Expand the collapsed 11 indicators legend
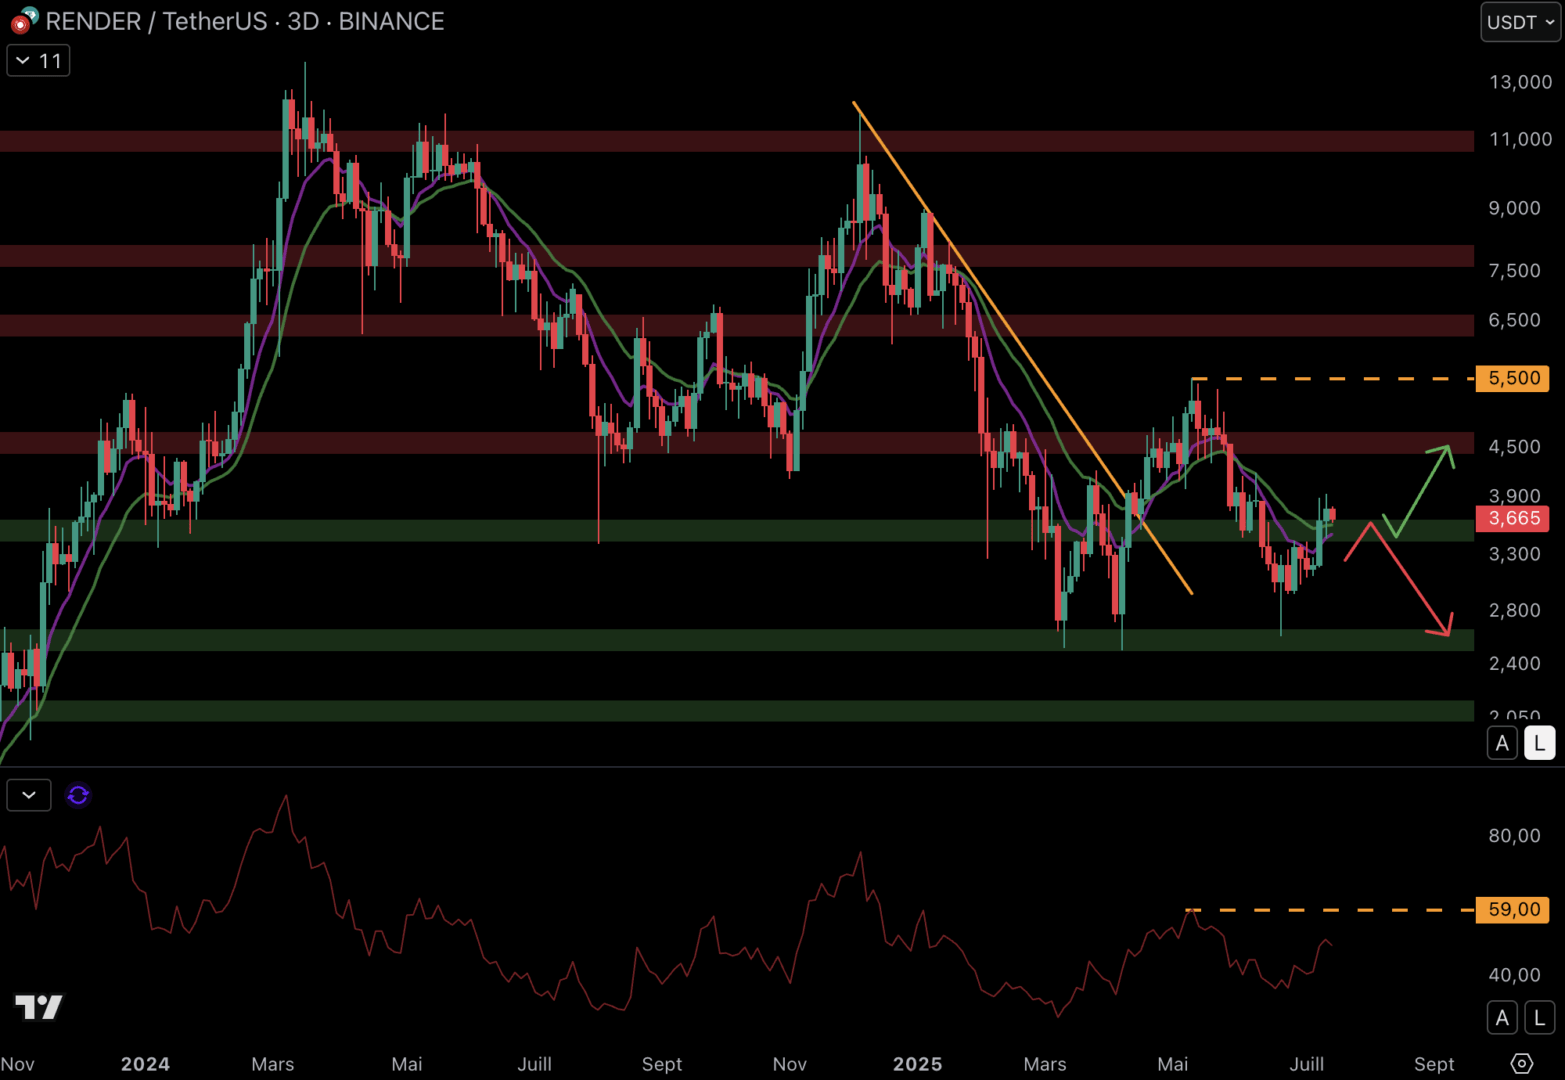1565x1080 pixels. pyautogui.click(x=39, y=61)
